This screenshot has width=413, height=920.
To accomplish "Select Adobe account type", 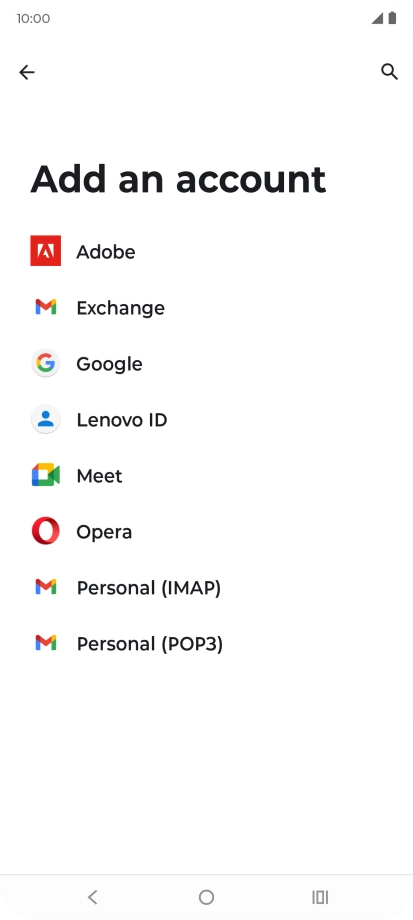I will (206, 251).
